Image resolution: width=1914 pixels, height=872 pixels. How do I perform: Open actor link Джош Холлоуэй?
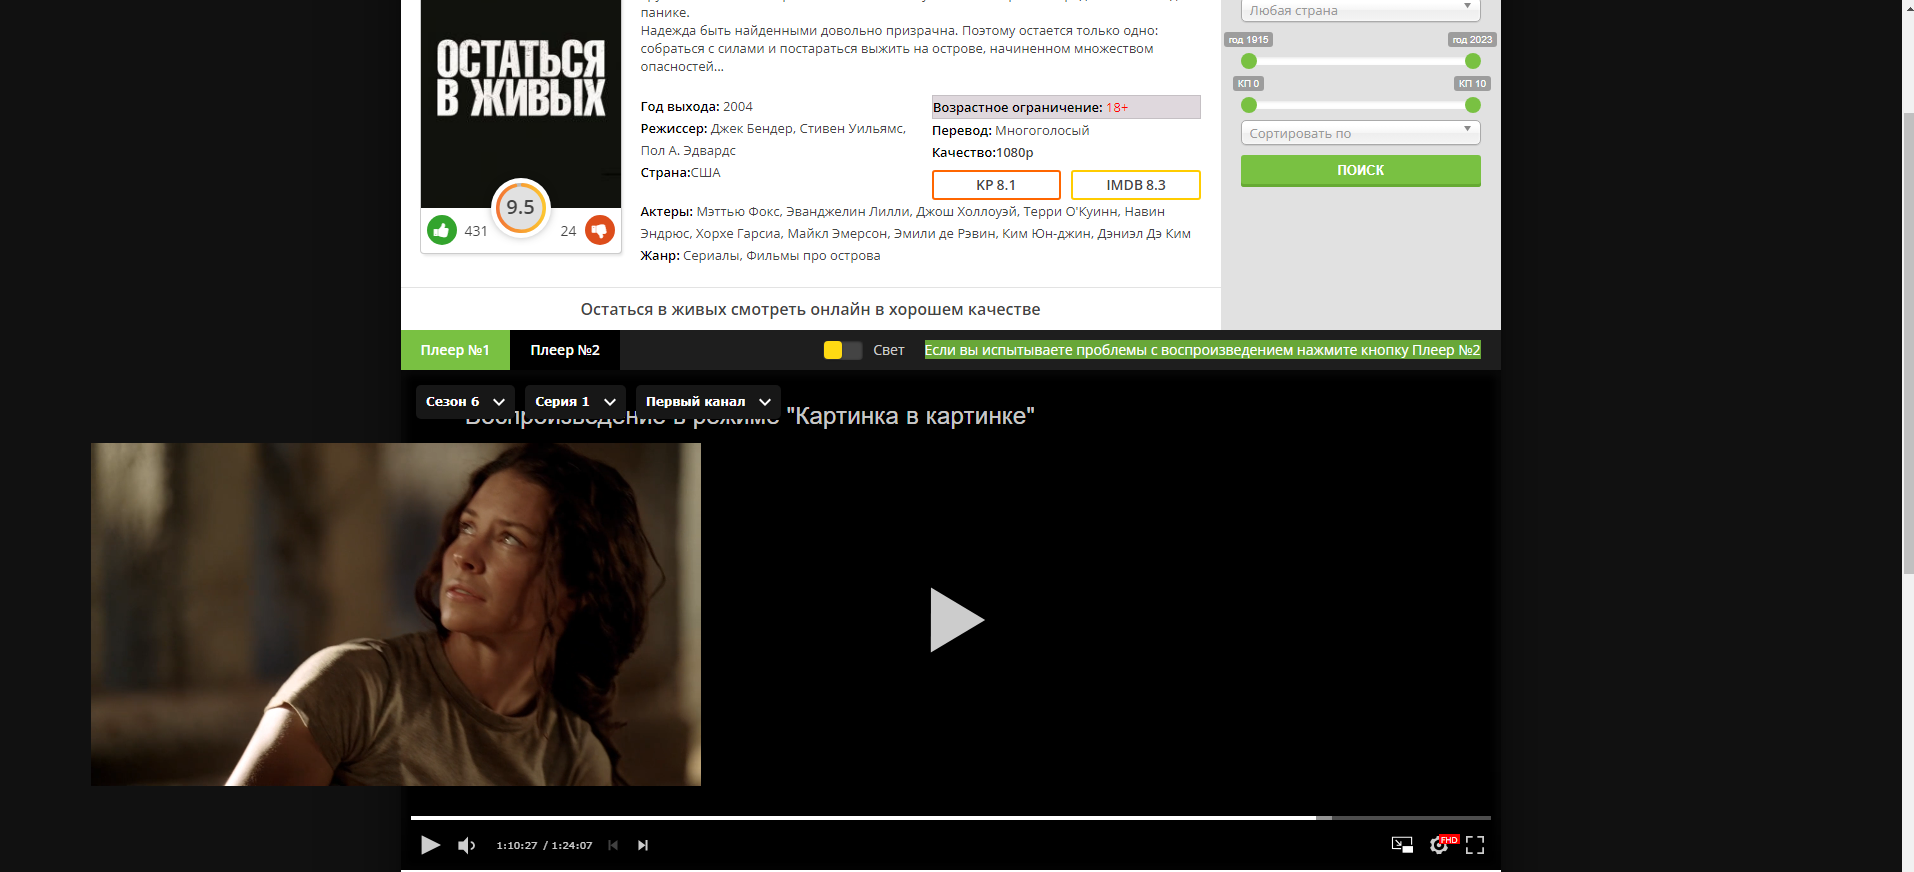pos(966,212)
